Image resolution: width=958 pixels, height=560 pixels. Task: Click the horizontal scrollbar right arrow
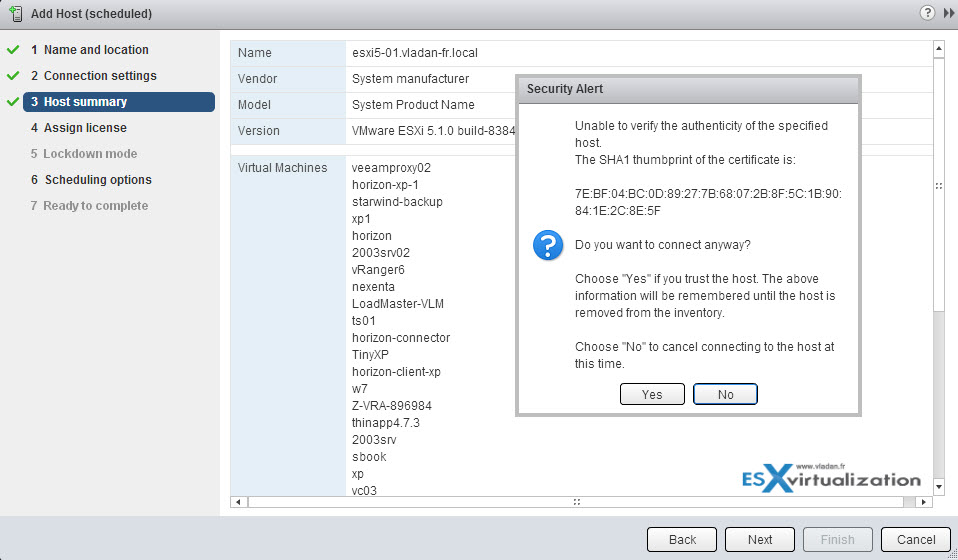pyautogui.click(x=924, y=502)
